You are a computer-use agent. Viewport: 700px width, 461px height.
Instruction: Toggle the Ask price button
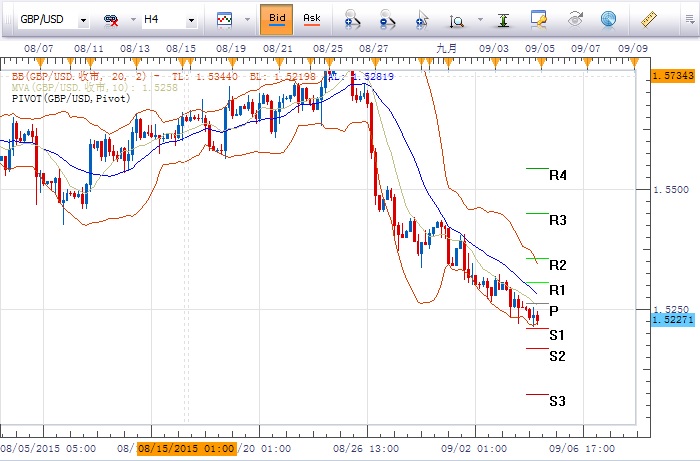pyautogui.click(x=312, y=19)
